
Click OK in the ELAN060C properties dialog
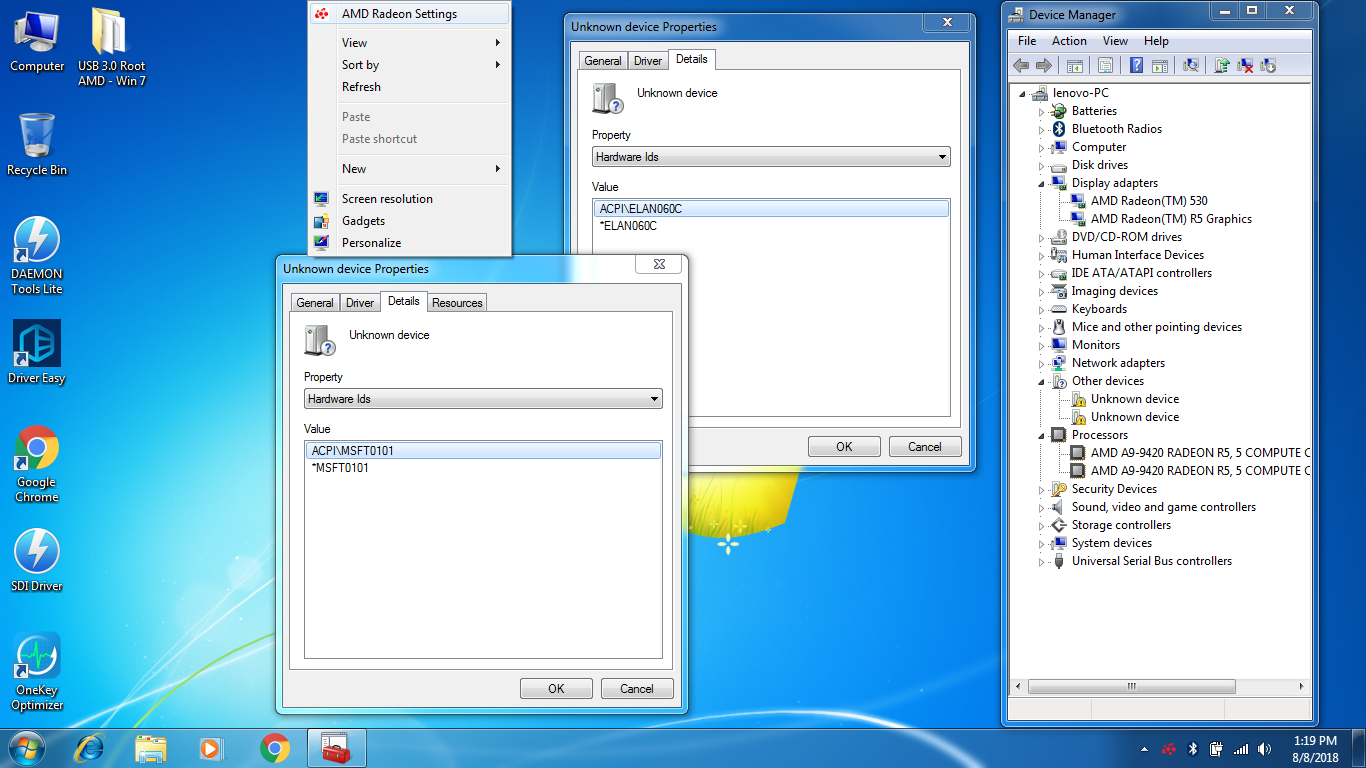844,446
